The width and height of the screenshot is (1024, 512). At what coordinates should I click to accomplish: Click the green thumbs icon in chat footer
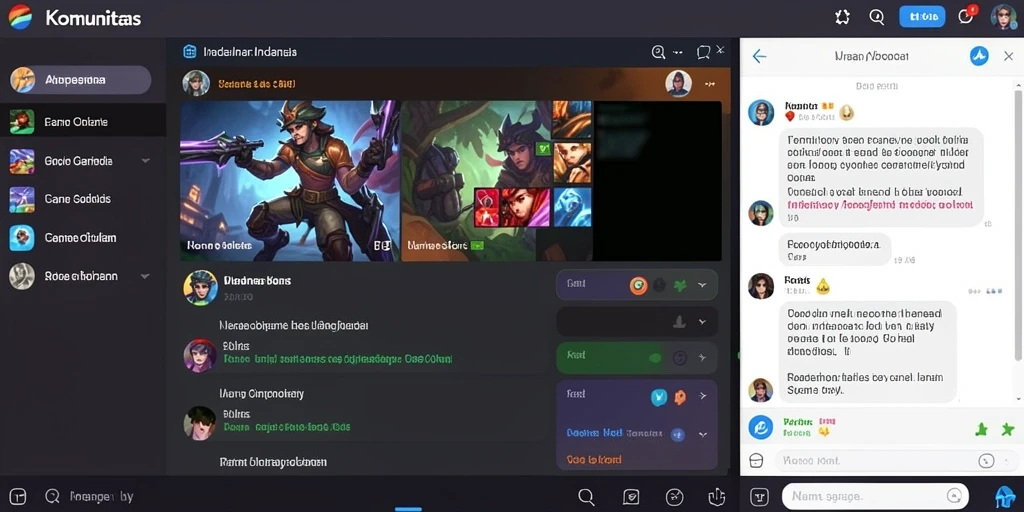981,429
